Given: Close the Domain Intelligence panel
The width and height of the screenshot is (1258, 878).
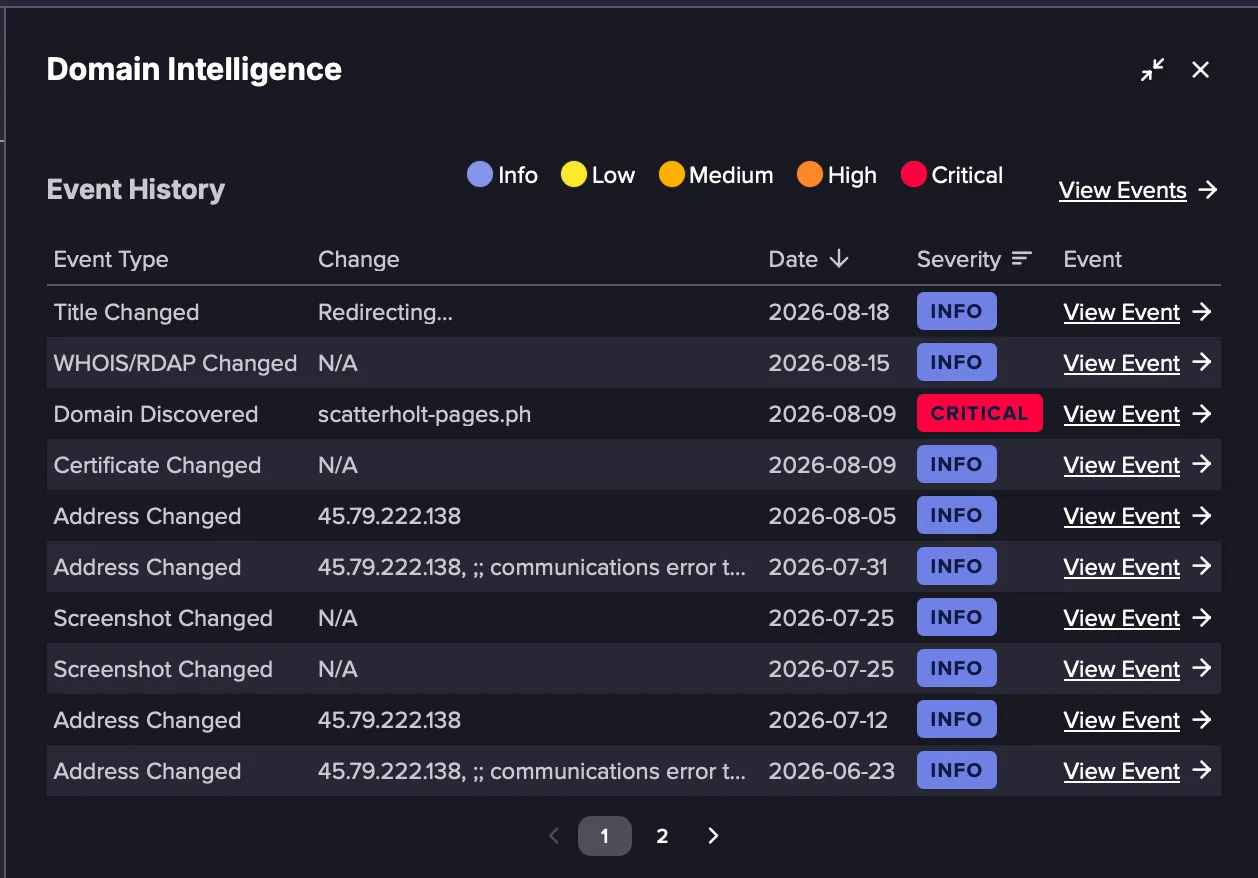Looking at the screenshot, I should pyautogui.click(x=1201, y=69).
